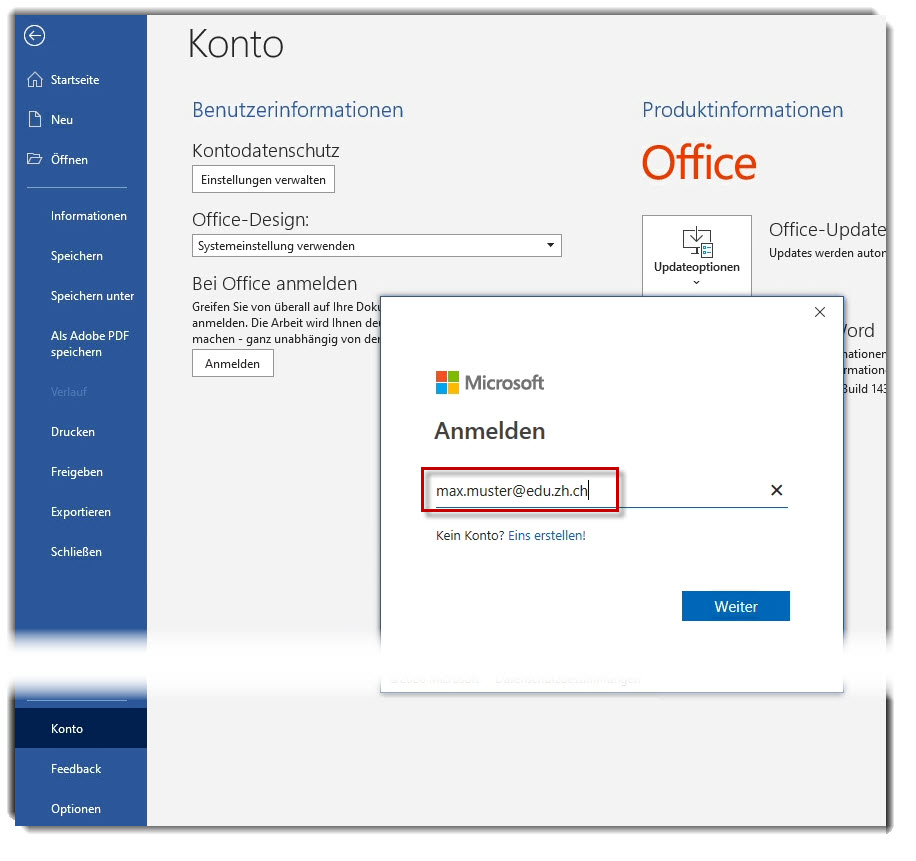Click the Einstellungen verwalten button
The image size is (916, 861).
263,180
